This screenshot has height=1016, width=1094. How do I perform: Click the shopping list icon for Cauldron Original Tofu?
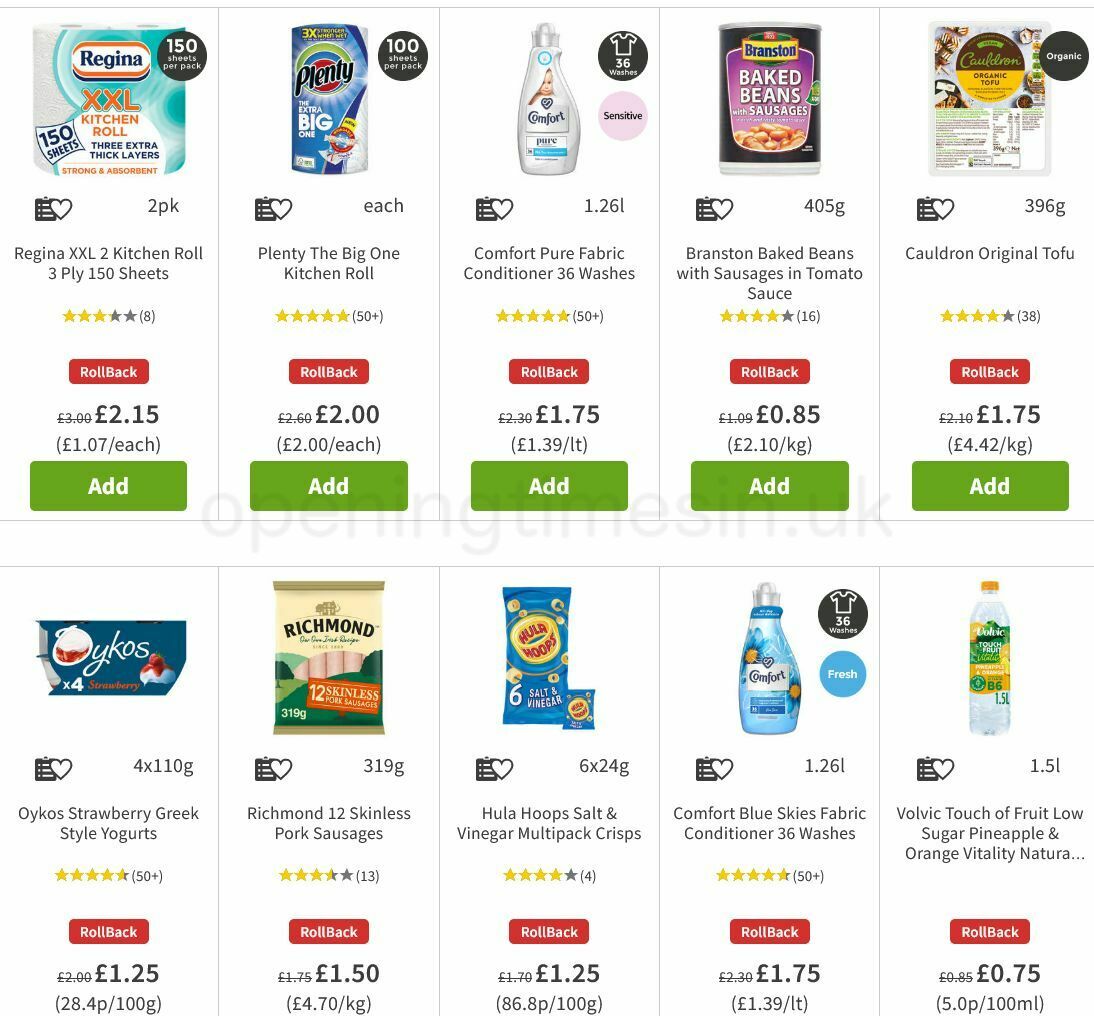click(x=925, y=207)
